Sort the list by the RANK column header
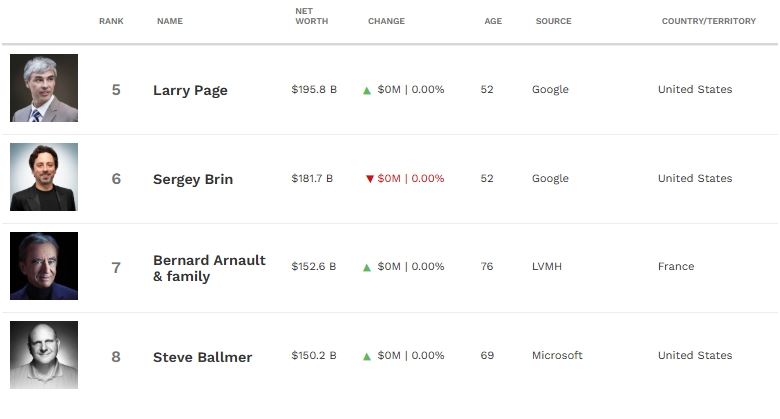This screenshot has height=419, width=780. pos(111,21)
